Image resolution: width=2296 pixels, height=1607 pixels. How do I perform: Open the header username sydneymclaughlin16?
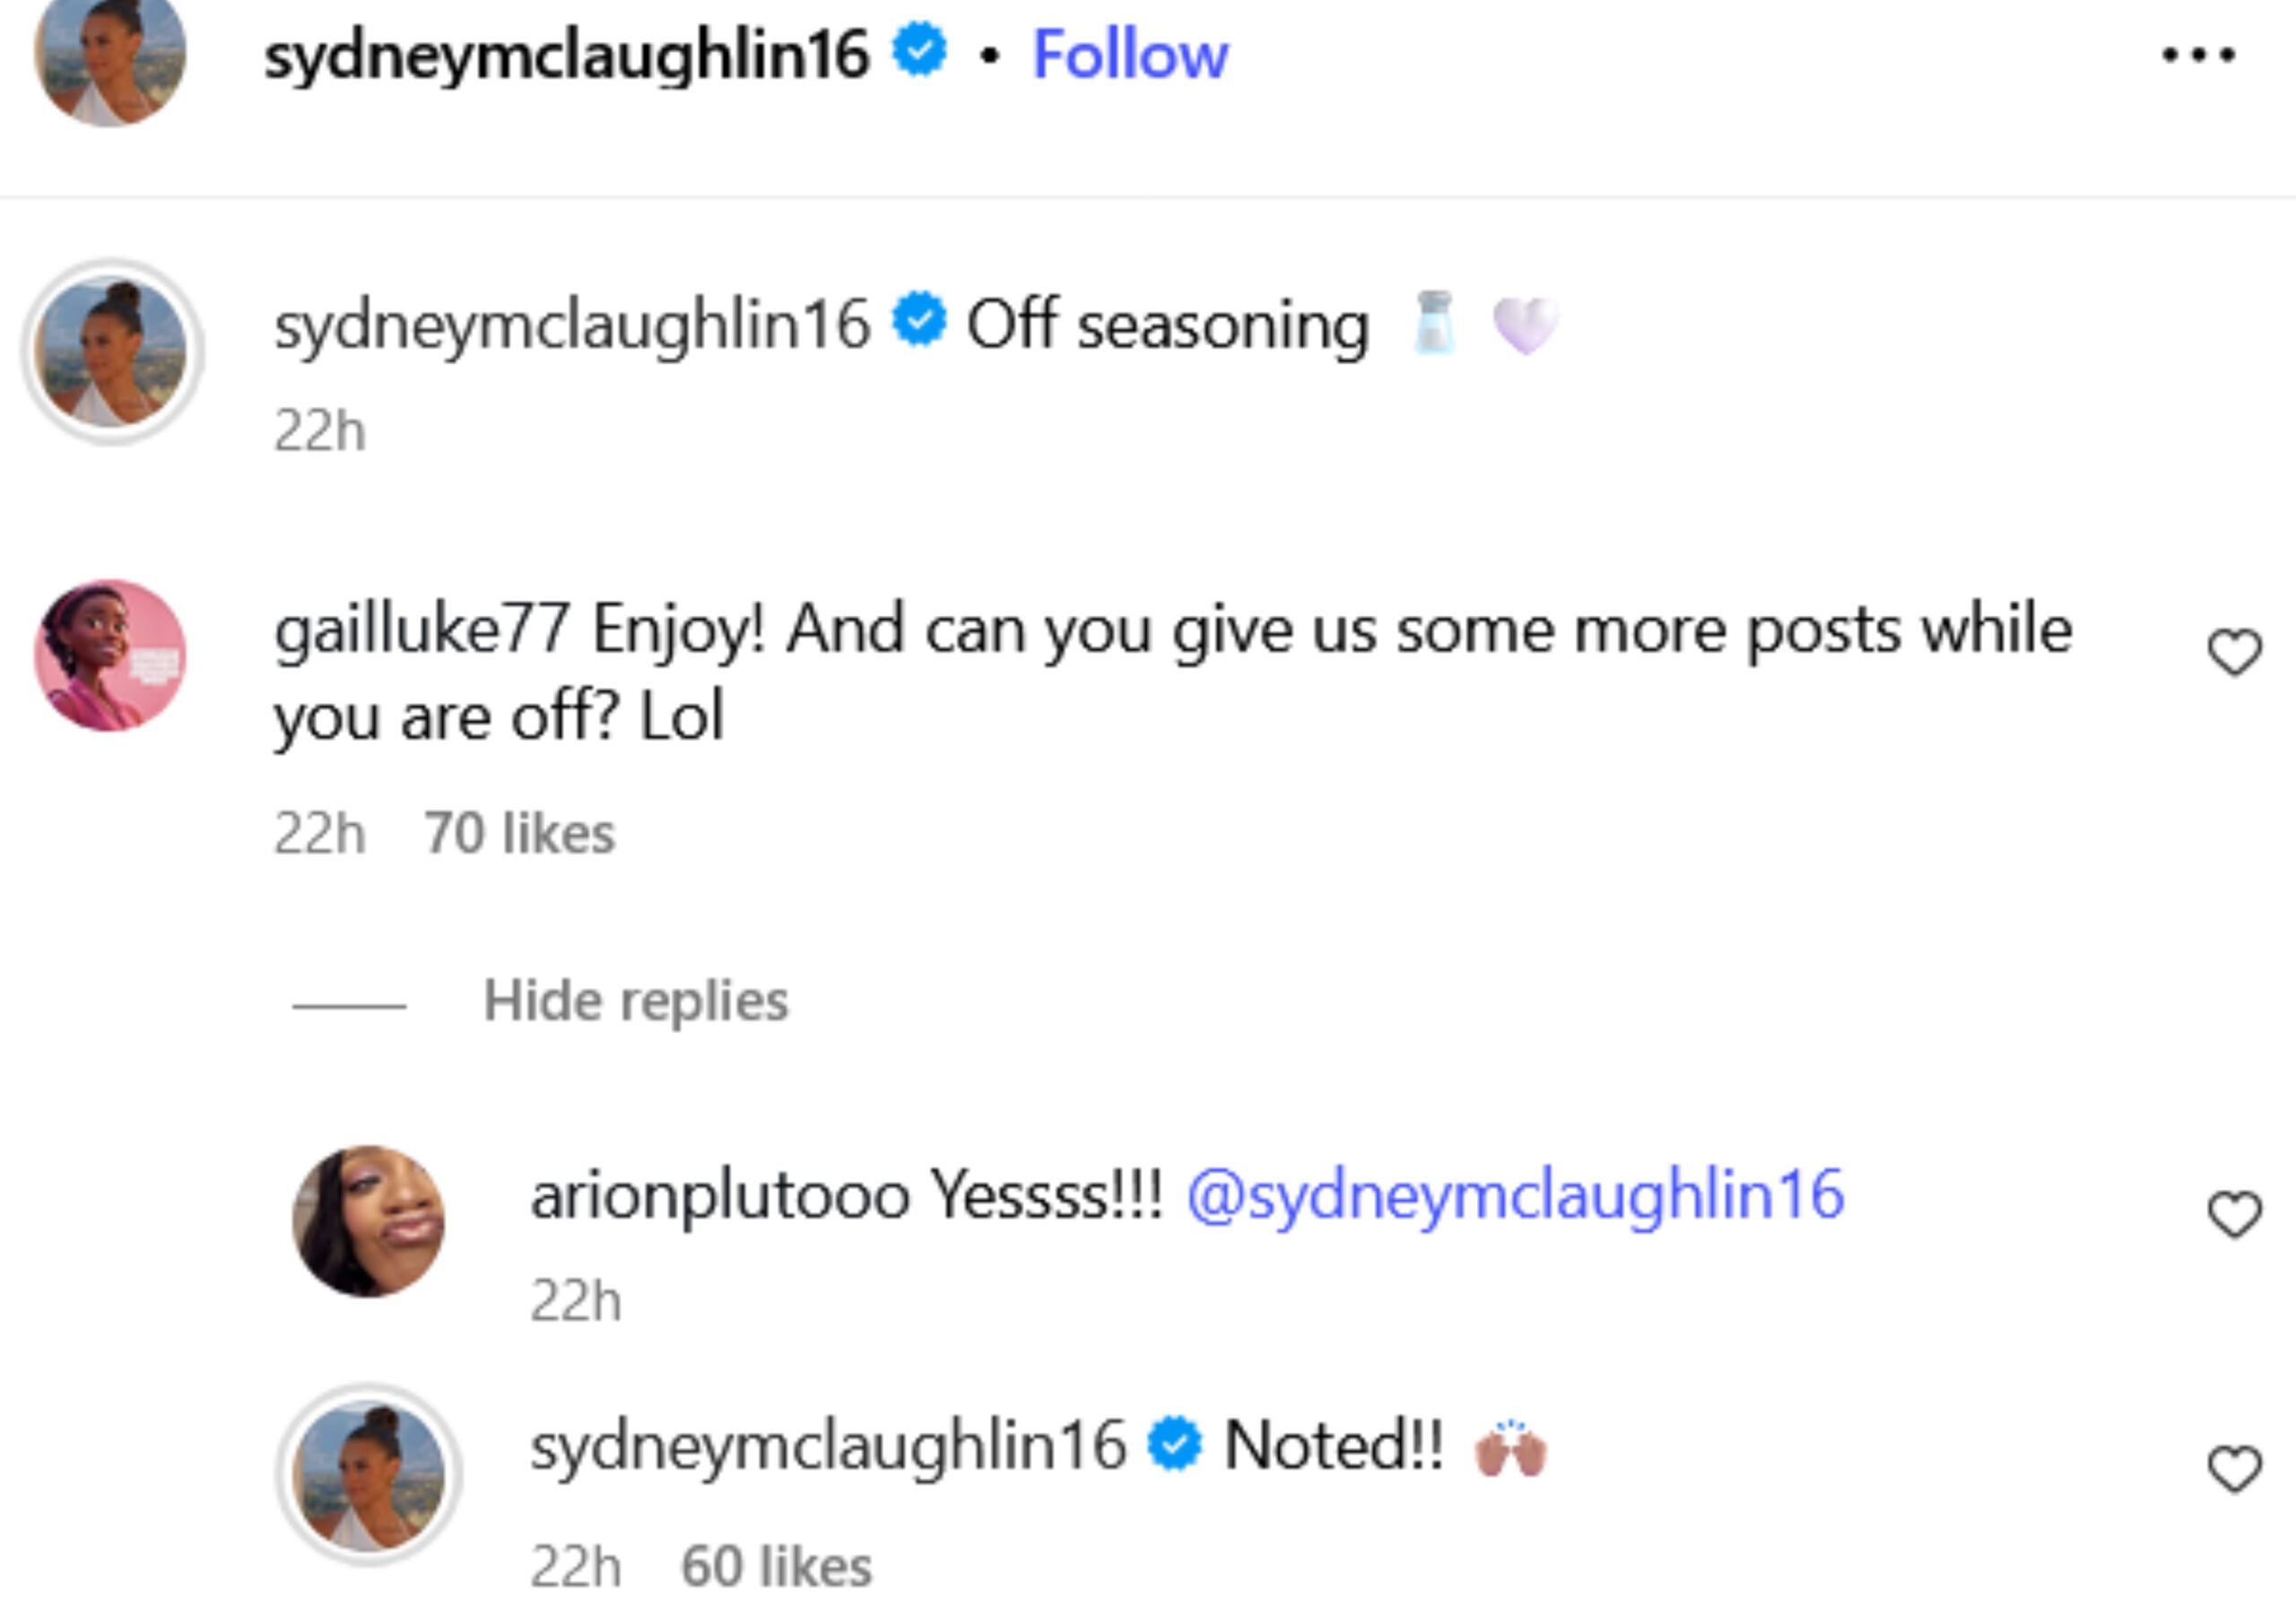[x=566, y=55]
